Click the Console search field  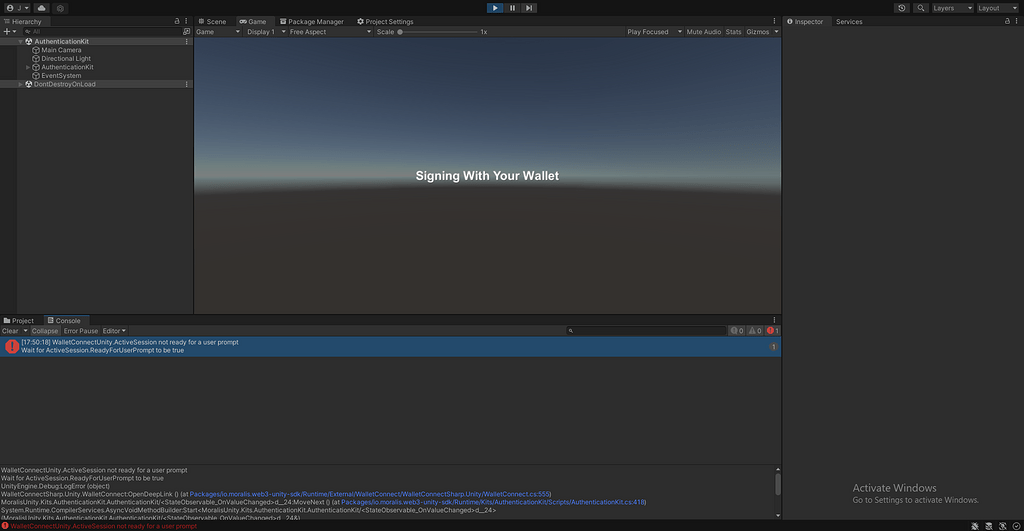tap(646, 330)
